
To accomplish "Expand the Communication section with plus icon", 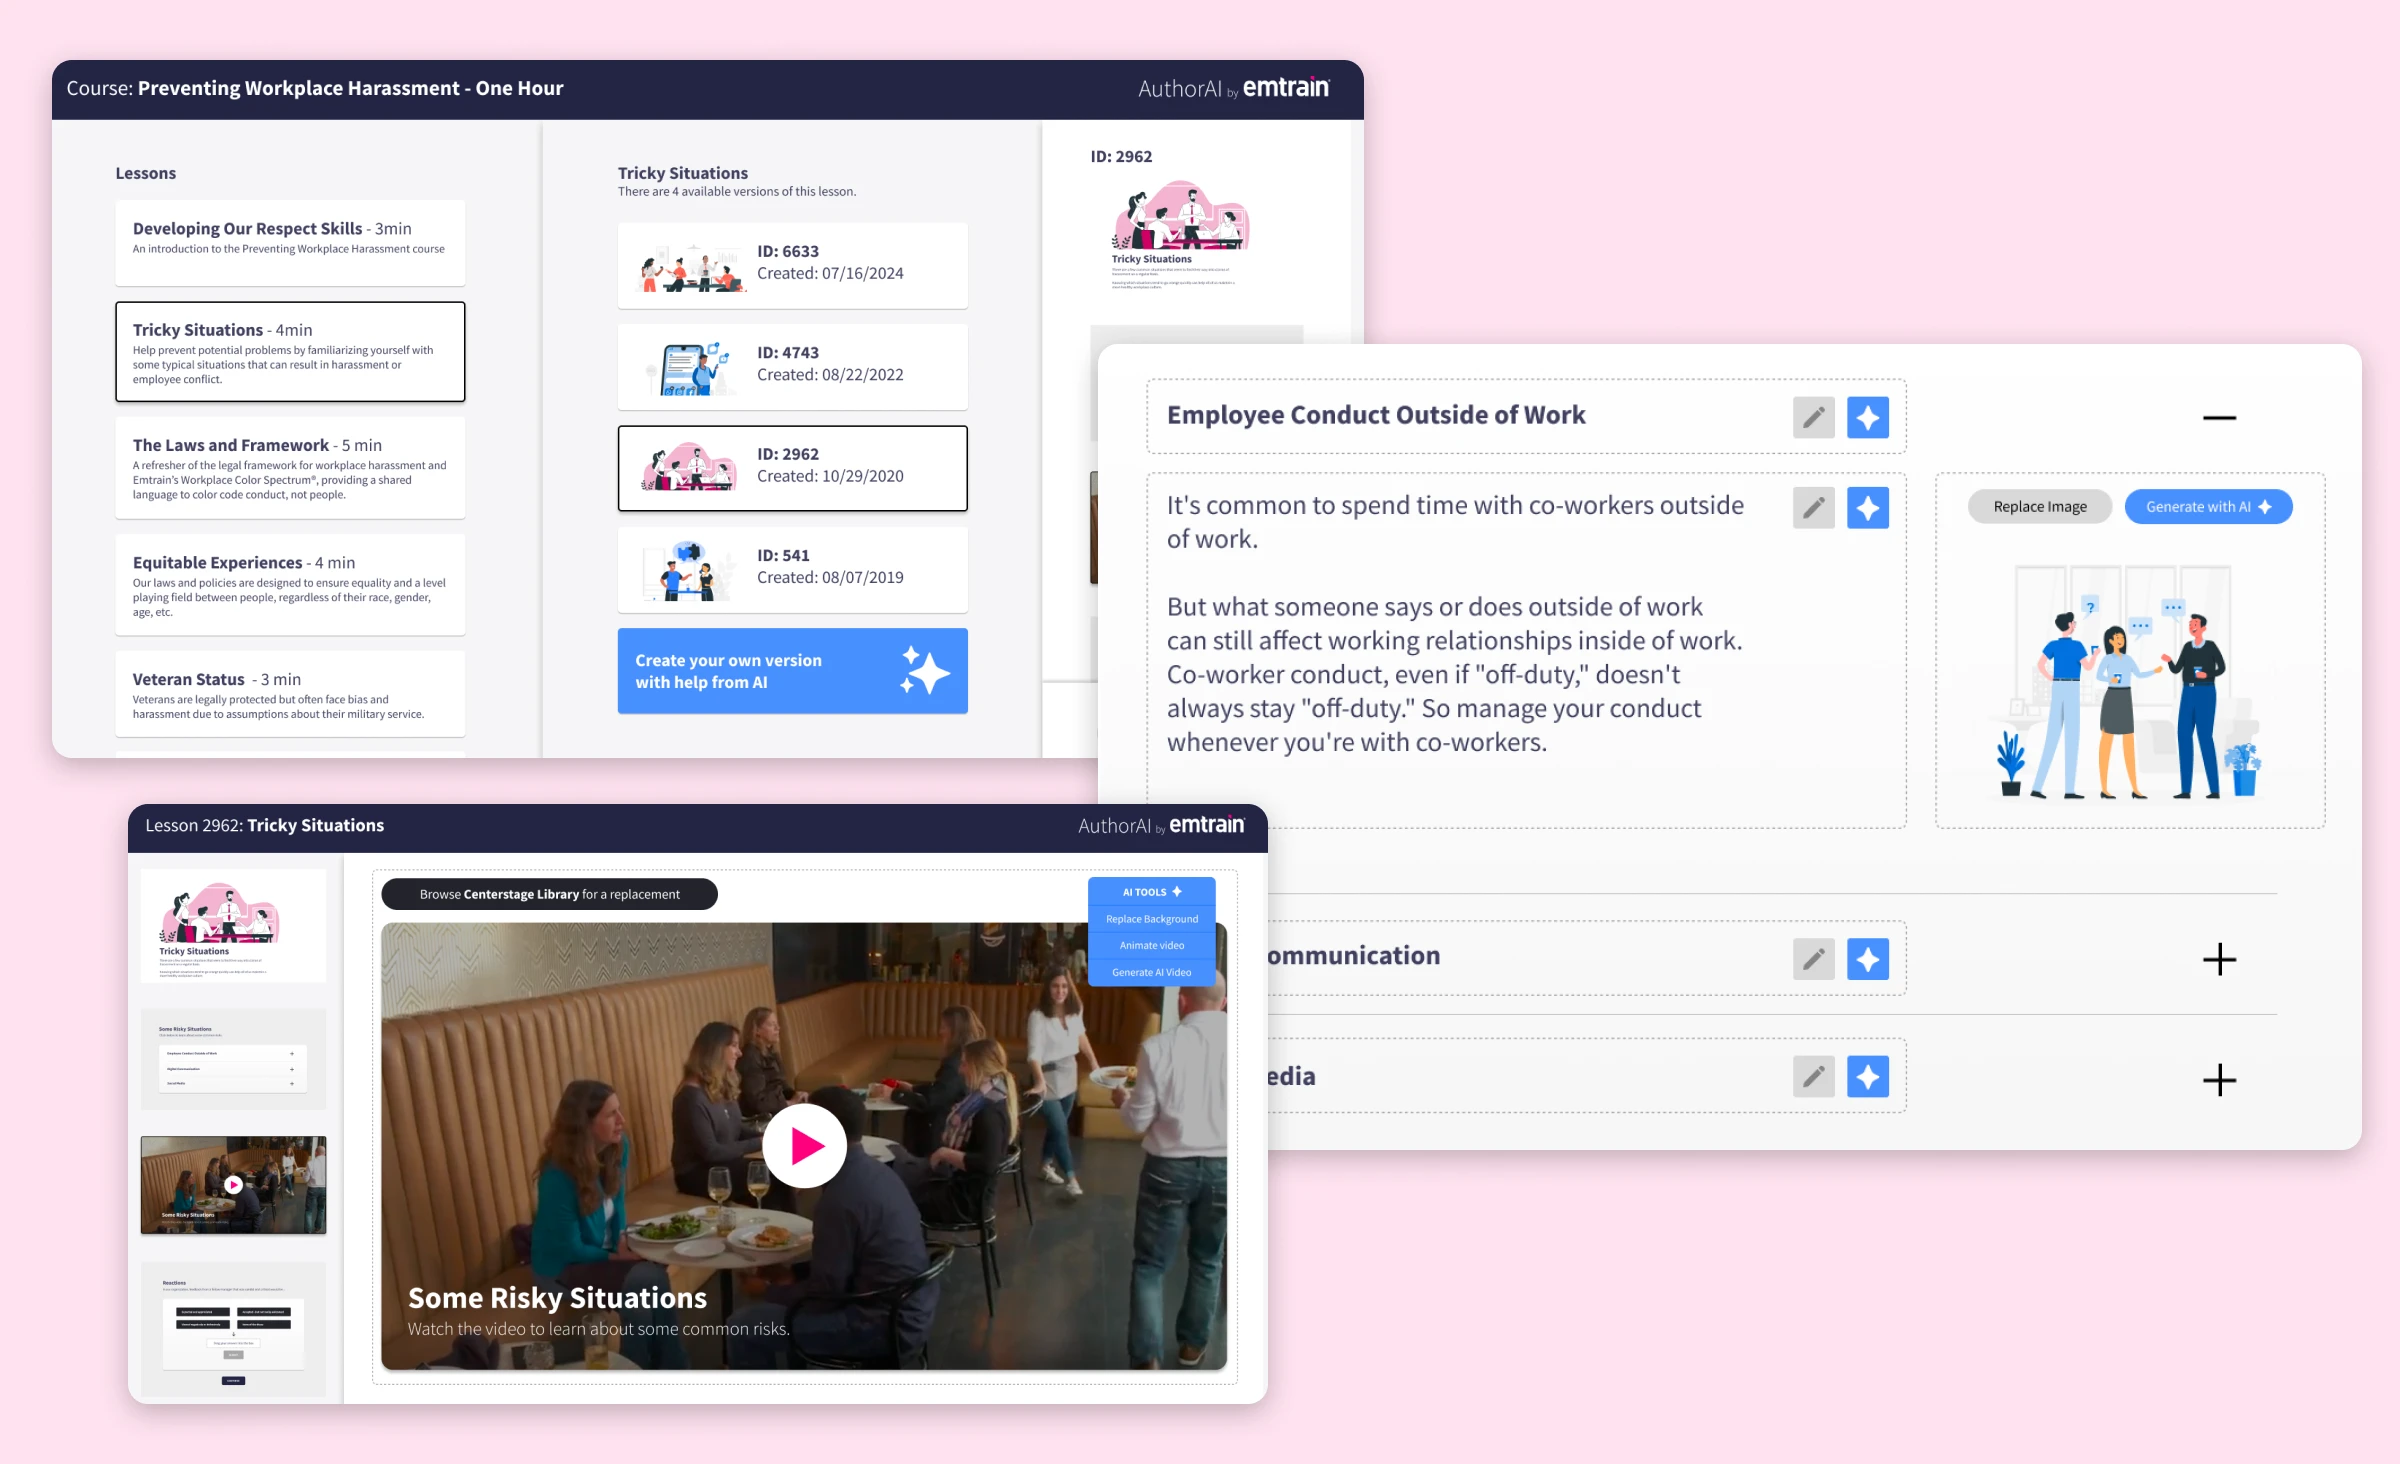I will point(2219,959).
